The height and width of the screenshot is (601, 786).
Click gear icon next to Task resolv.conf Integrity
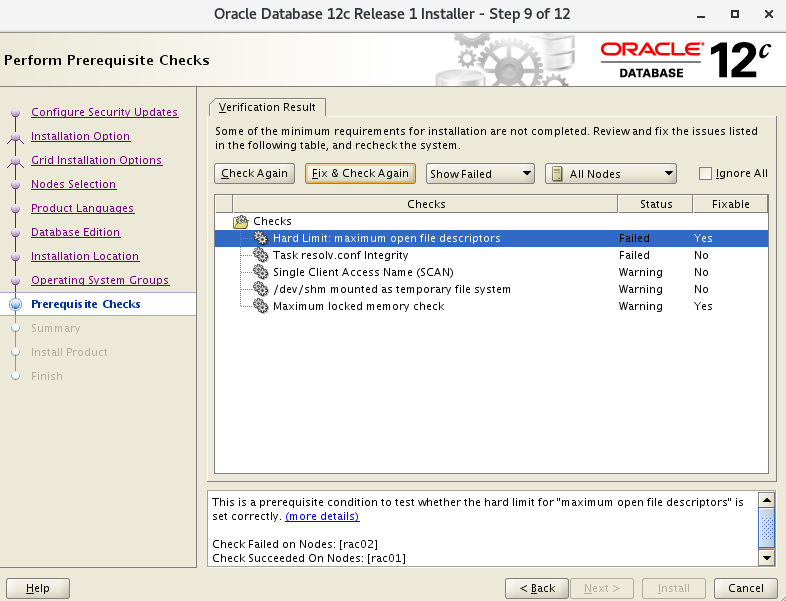[x=261, y=255]
